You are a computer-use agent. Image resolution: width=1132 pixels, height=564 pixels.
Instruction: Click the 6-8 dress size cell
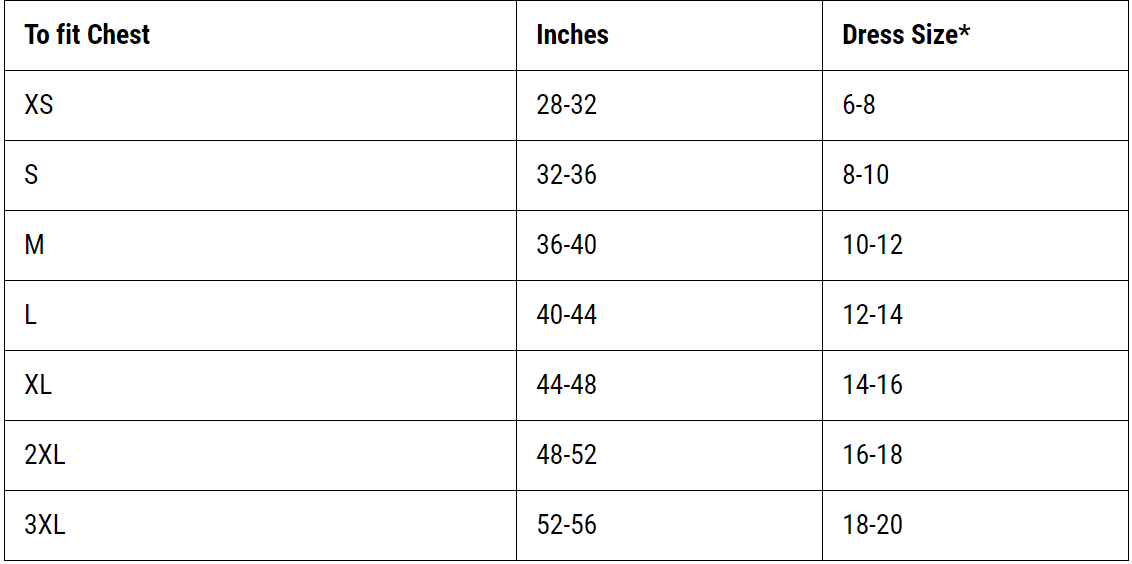pyautogui.click(x=859, y=105)
